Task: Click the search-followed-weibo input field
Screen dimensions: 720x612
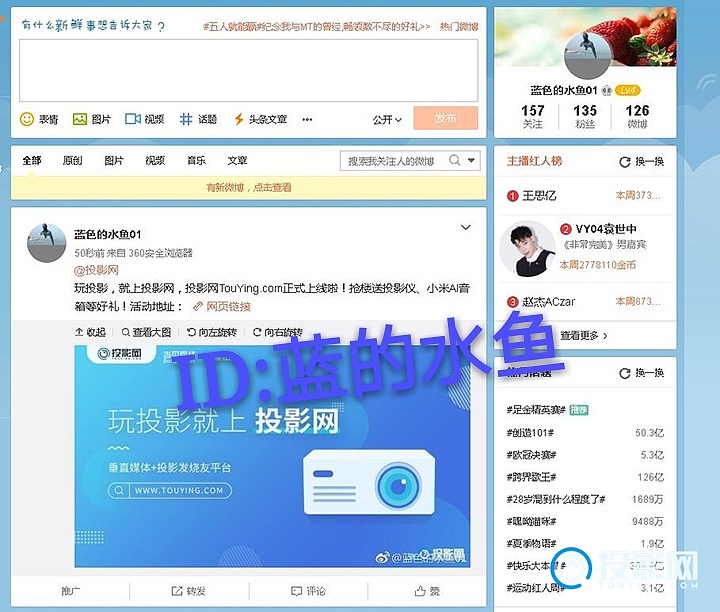Action: tap(392, 161)
